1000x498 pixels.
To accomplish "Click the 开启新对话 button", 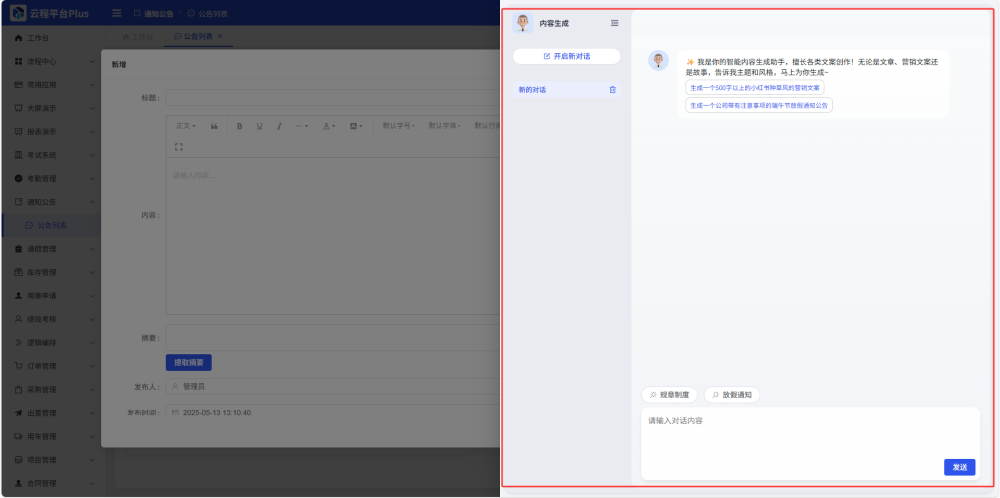I will [x=566, y=56].
